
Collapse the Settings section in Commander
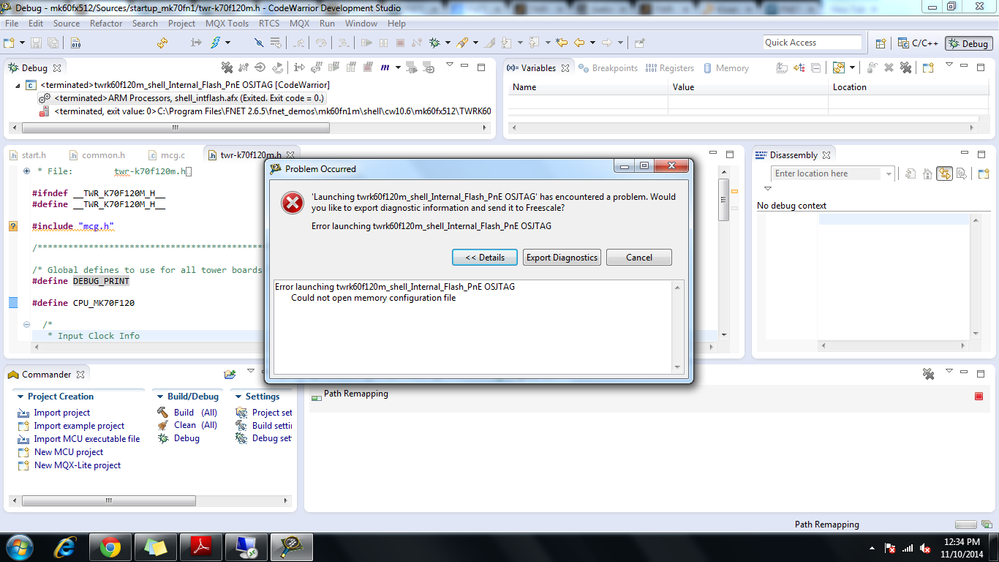pos(238,396)
